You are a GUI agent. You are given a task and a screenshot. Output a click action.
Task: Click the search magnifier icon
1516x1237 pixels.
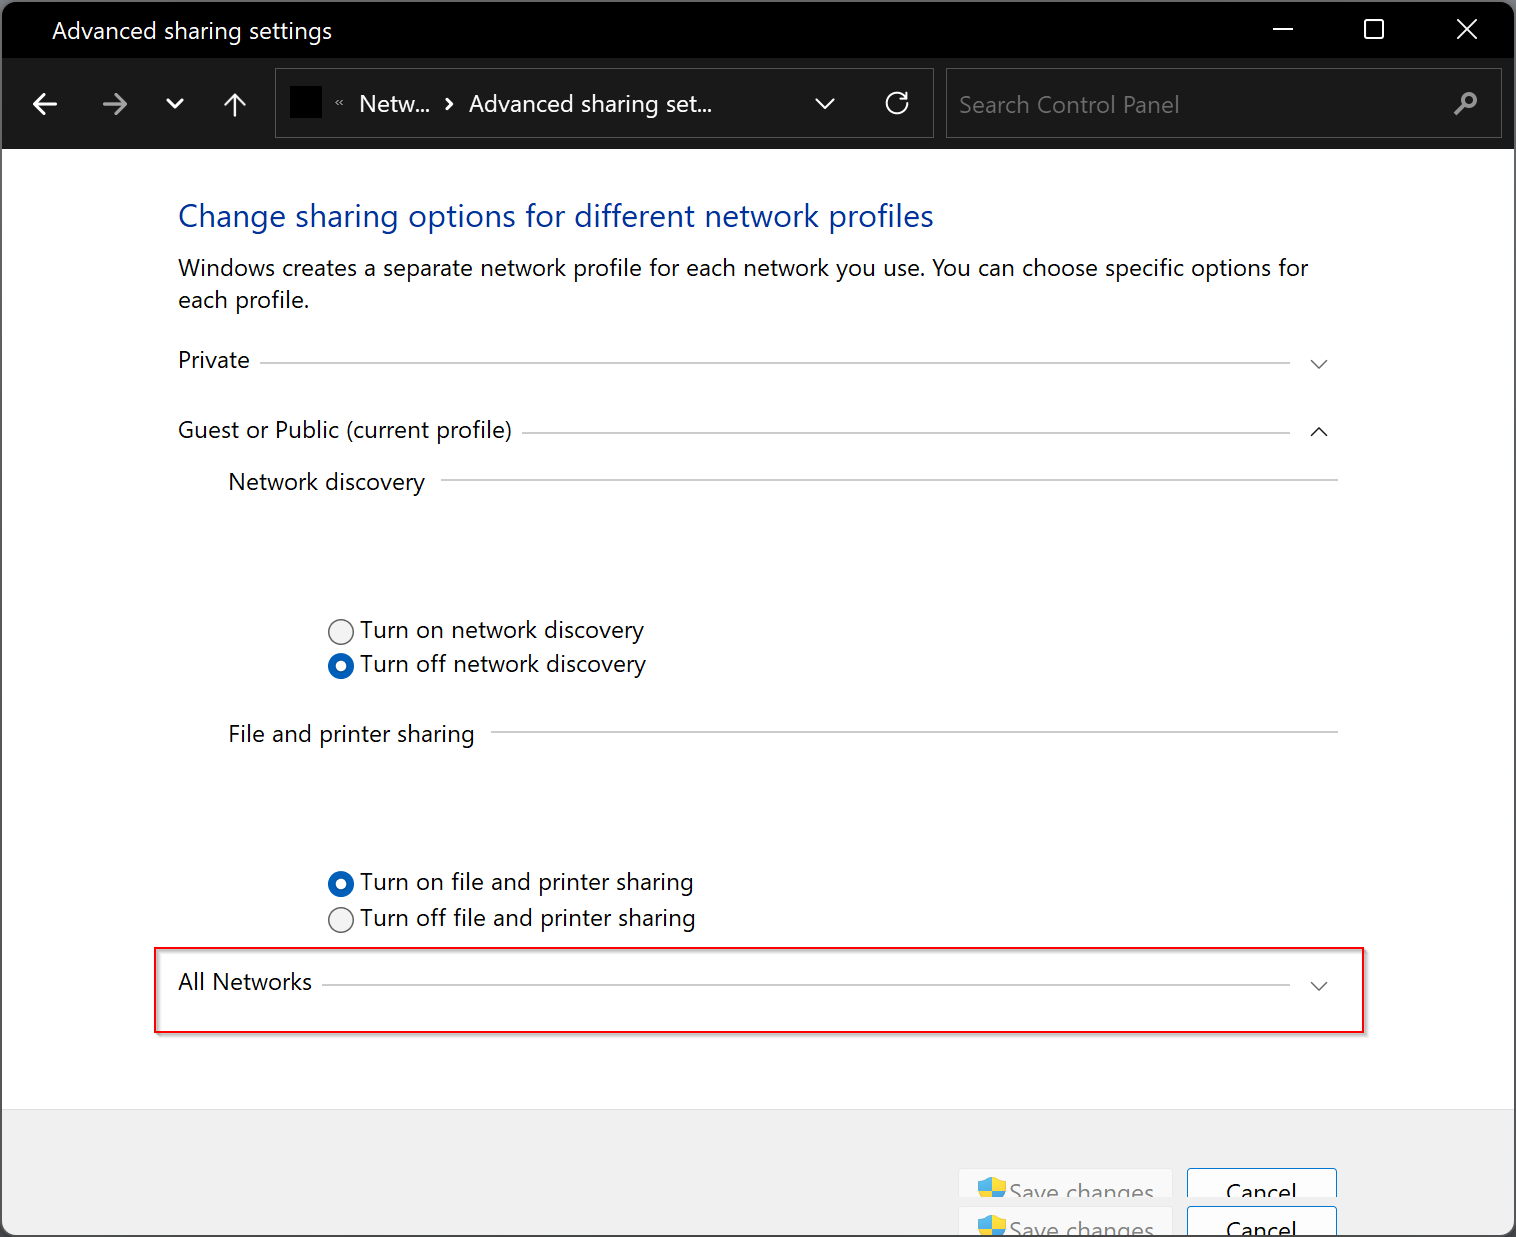1465,104
